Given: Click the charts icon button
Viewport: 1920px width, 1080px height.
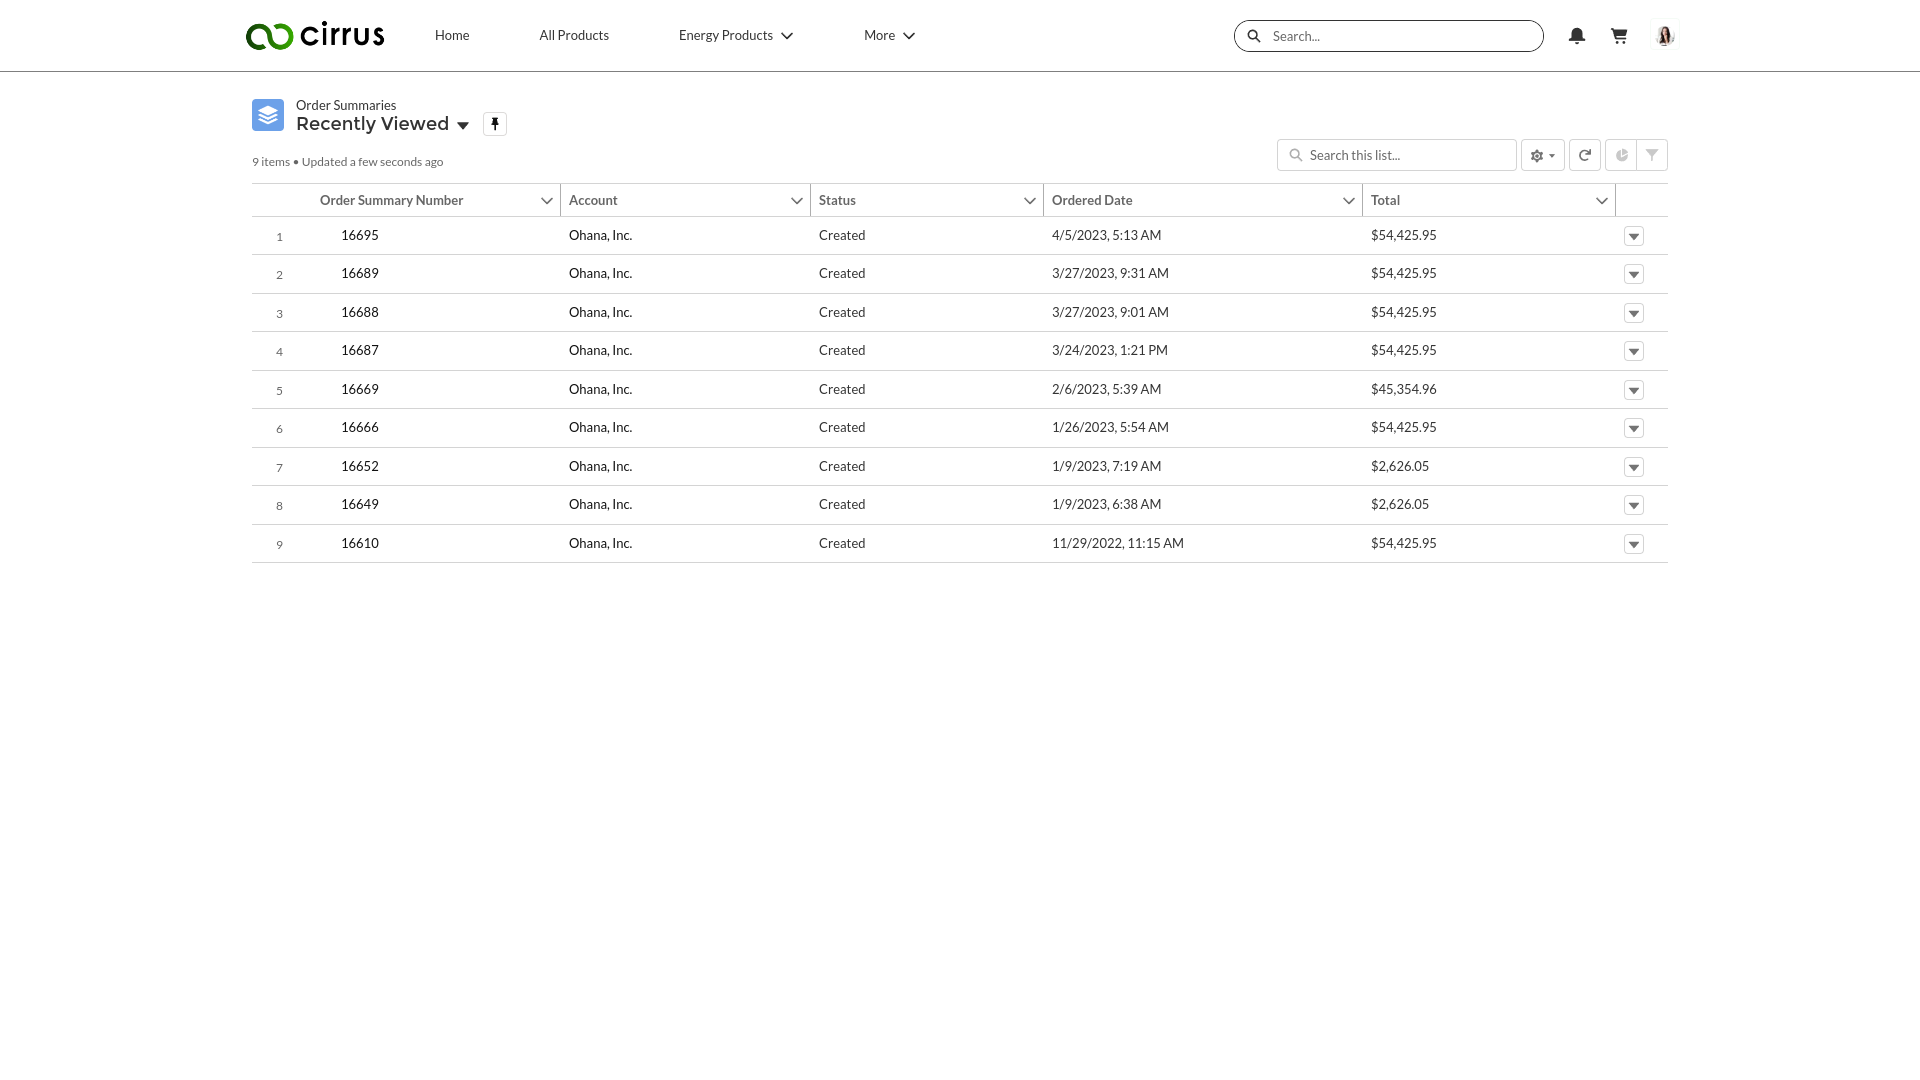Looking at the screenshot, I should pos(1621,155).
